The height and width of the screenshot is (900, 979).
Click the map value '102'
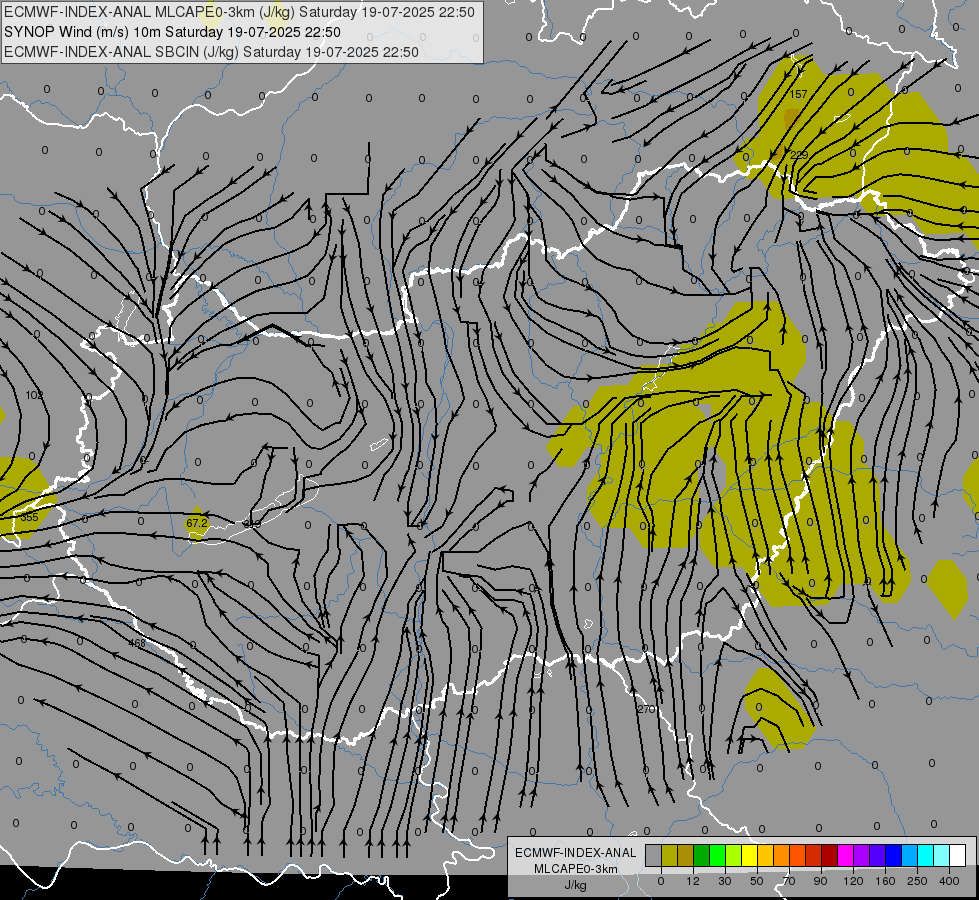tap(34, 395)
